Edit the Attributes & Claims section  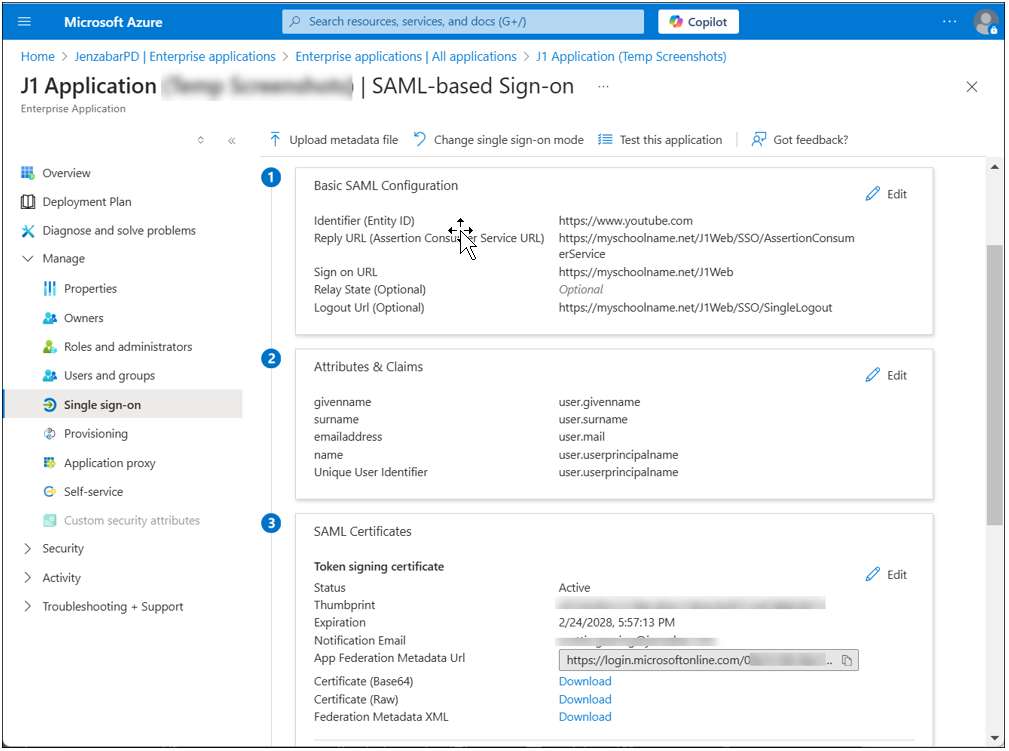click(887, 375)
